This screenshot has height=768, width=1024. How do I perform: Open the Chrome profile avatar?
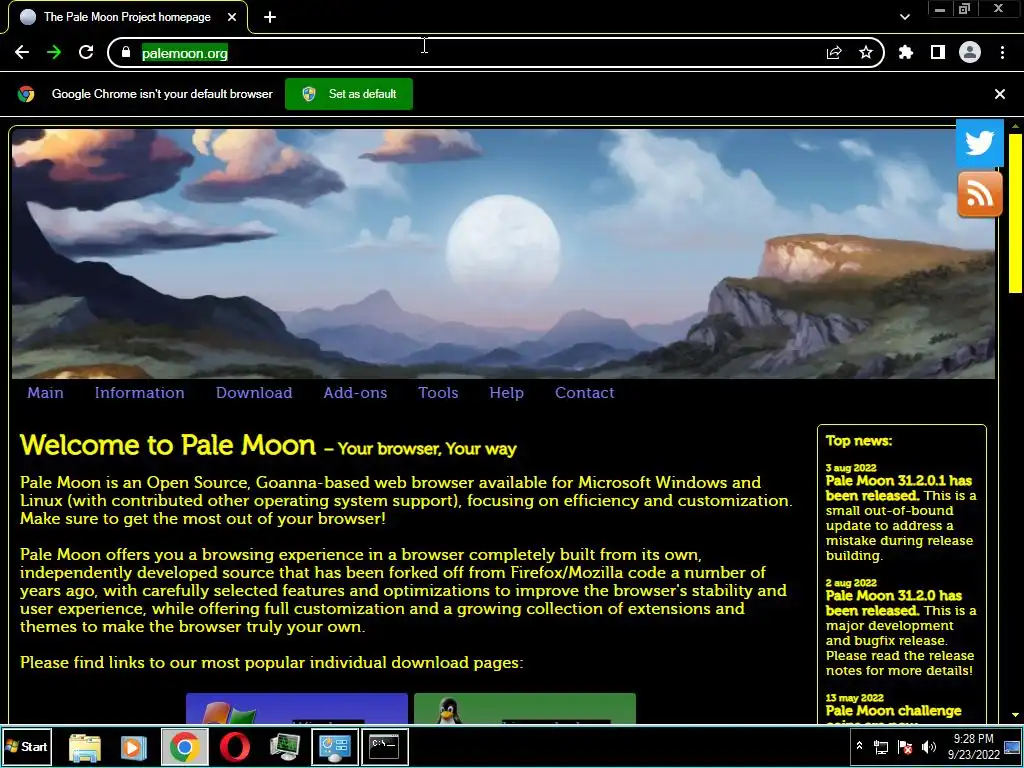coord(970,52)
